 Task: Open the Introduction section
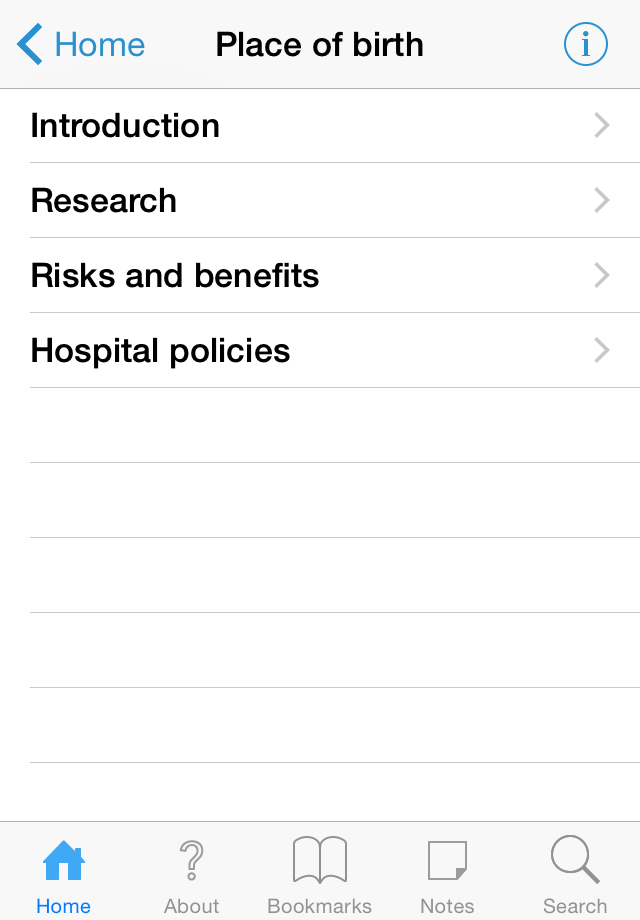[x=125, y=125]
